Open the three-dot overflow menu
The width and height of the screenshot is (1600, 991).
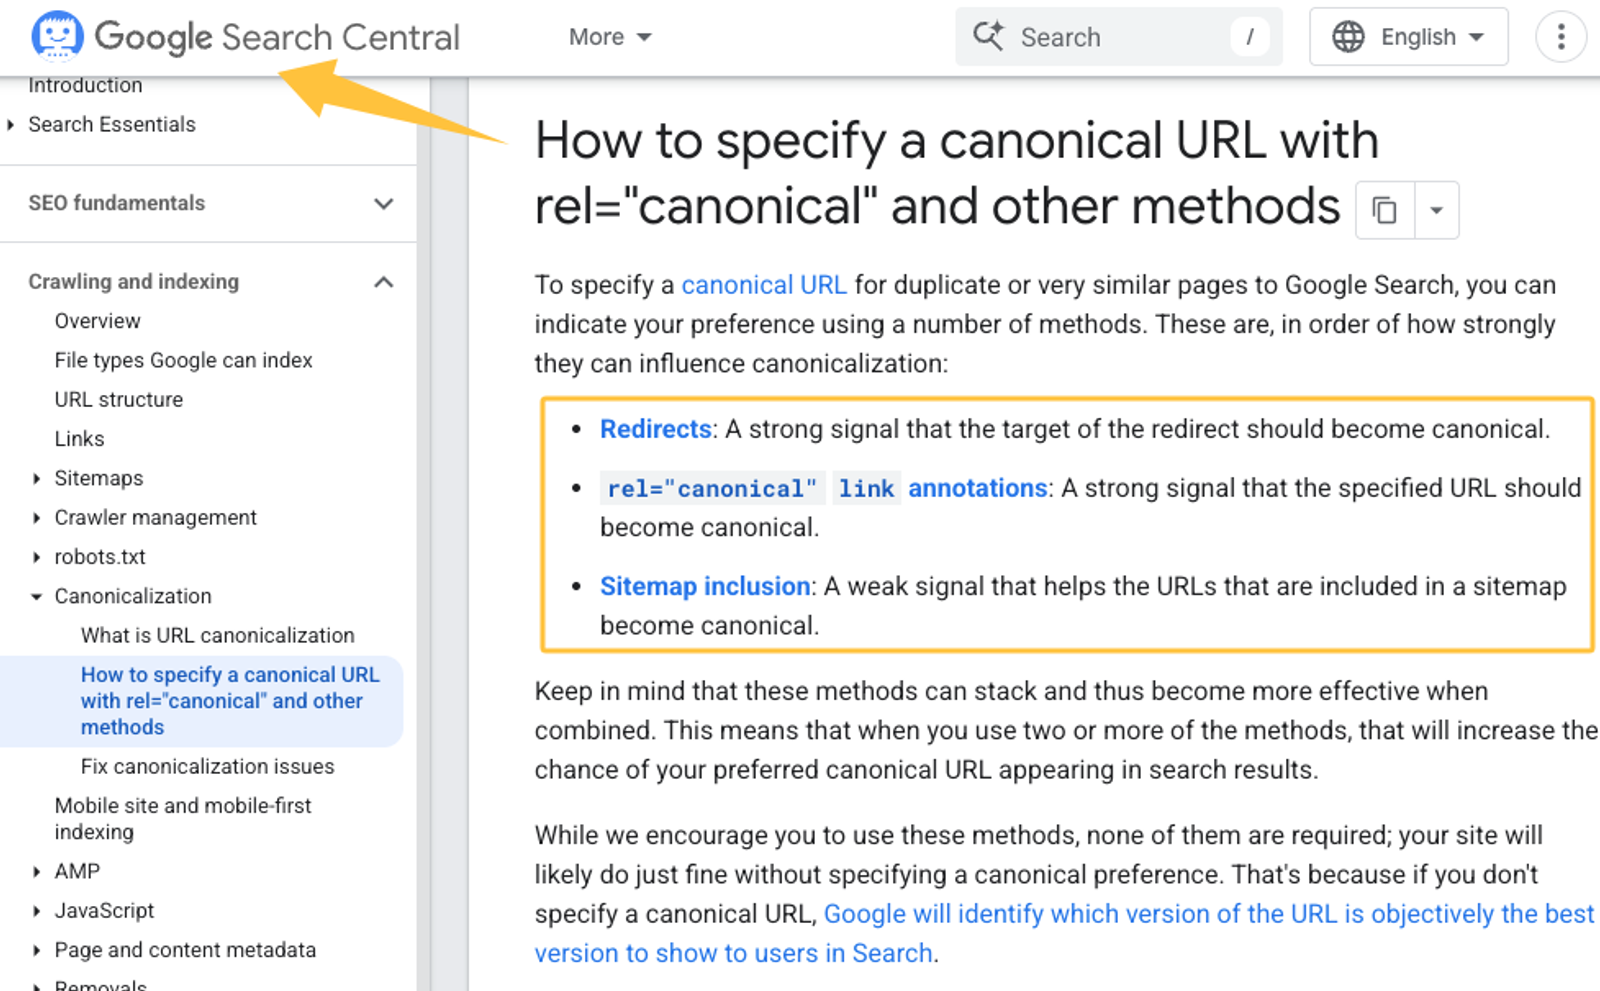(1561, 37)
